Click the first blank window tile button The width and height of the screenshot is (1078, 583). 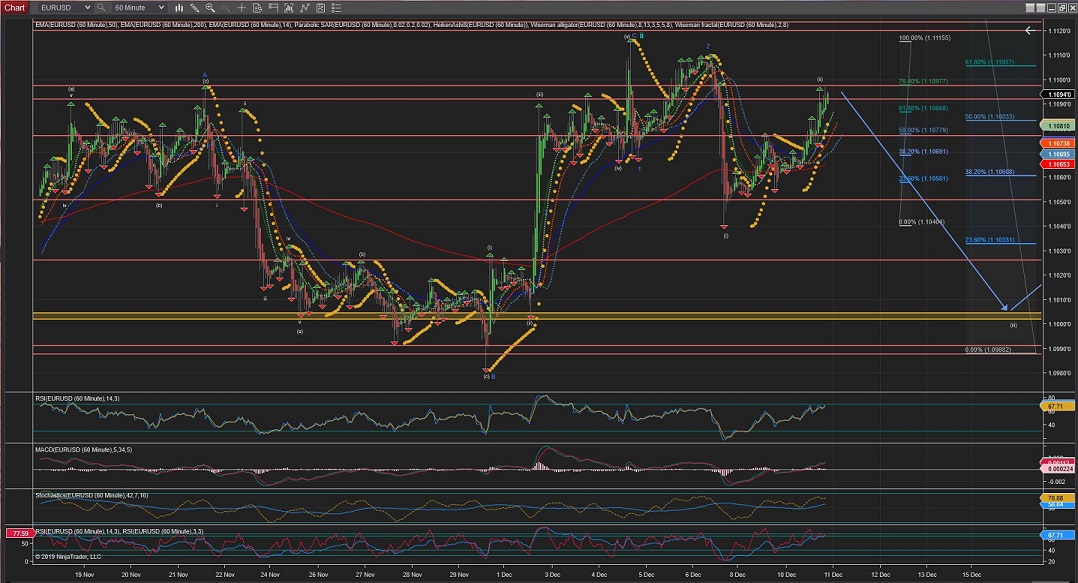(x=1031, y=8)
